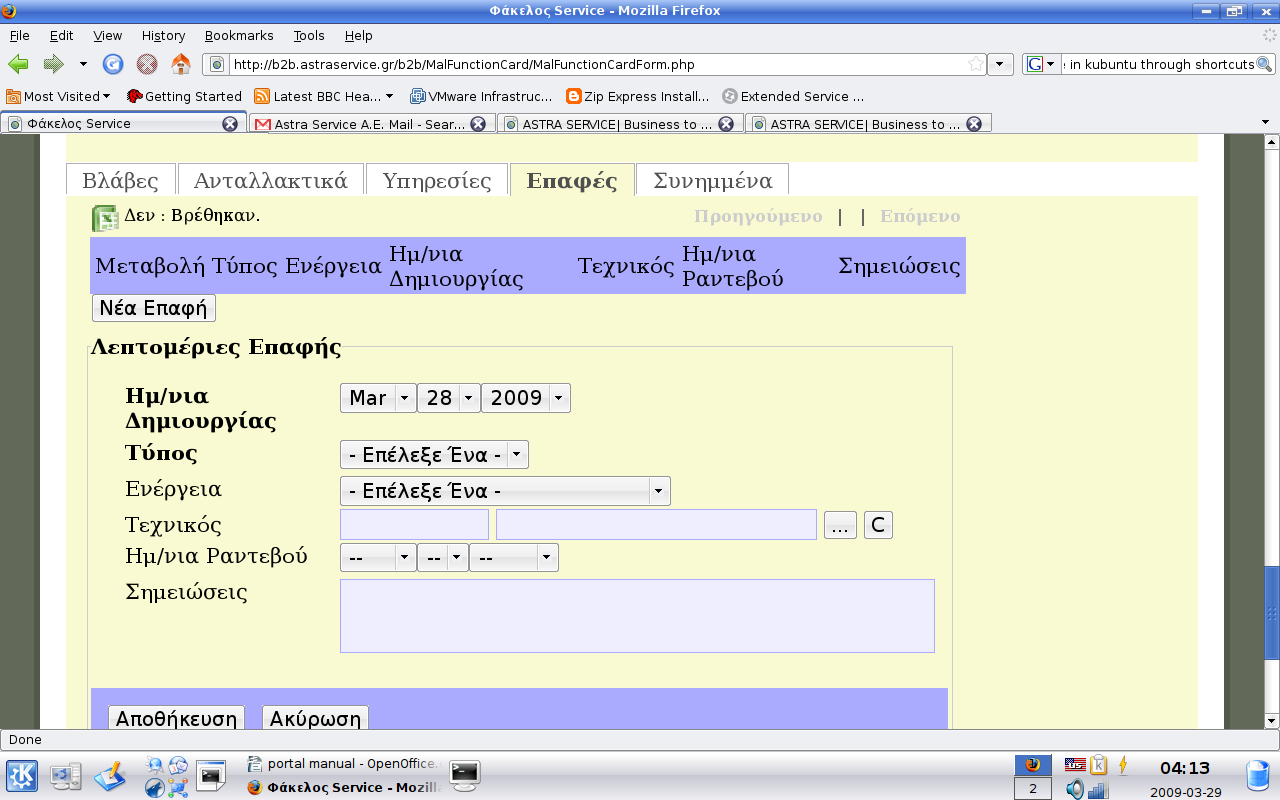Image resolution: width=1280 pixels, height=800 pixels.
Task: Click the Νέα Επαφή button
Action: click(x=153, y=308)
